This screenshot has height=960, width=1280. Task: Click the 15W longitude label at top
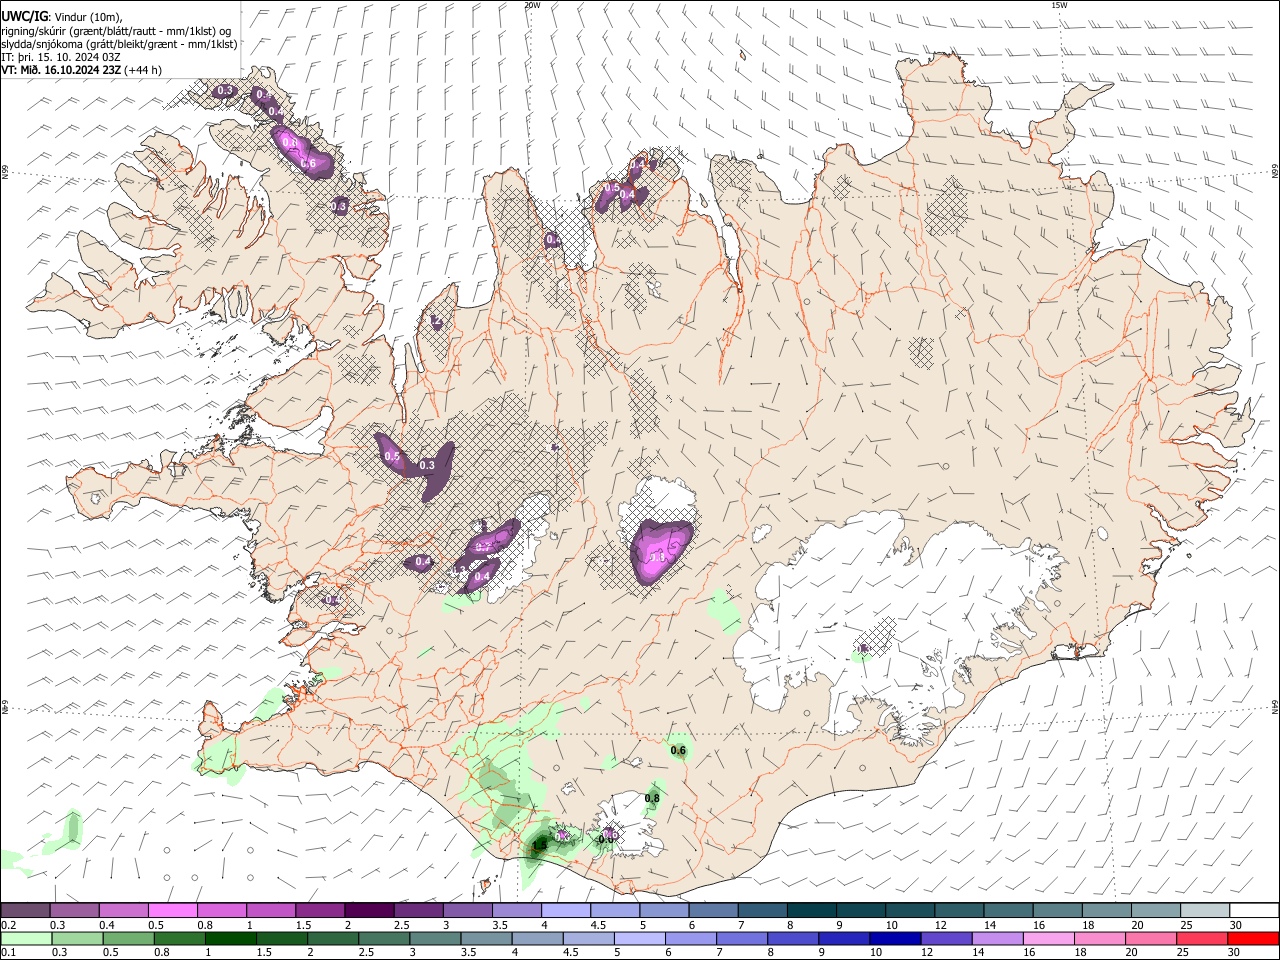pos(1059,5)
